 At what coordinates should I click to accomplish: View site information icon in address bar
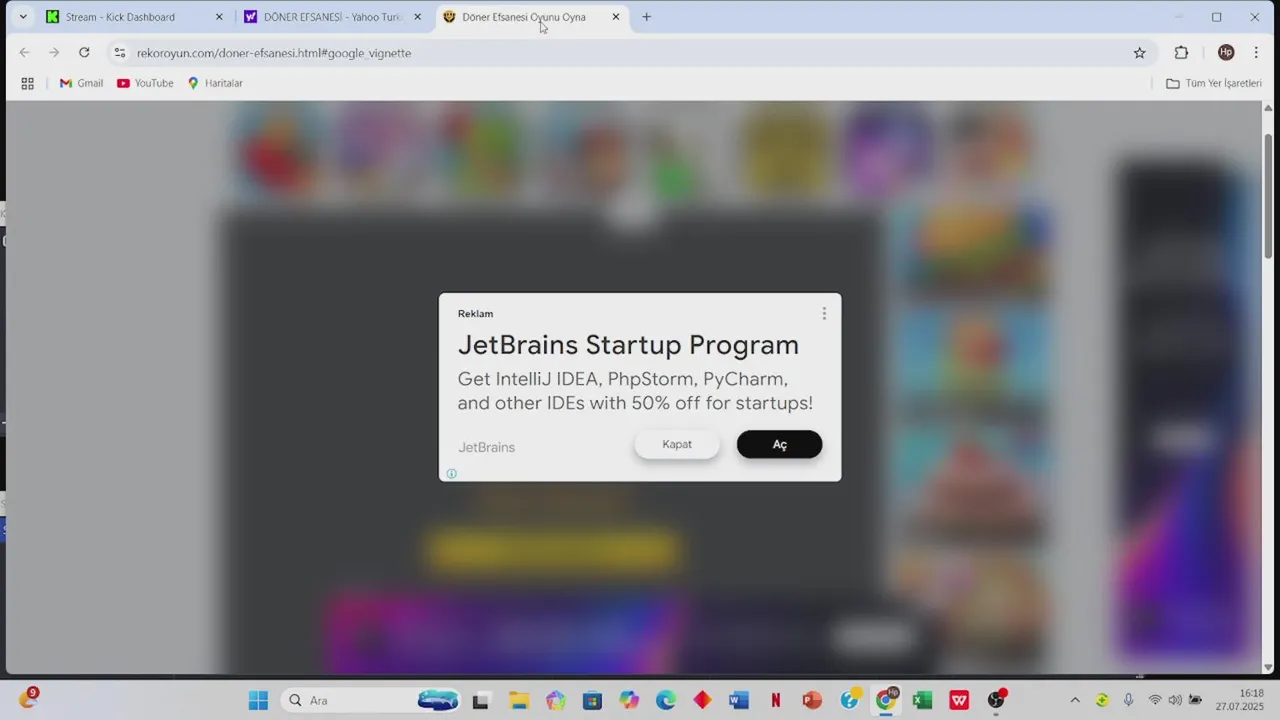[120, 53]
